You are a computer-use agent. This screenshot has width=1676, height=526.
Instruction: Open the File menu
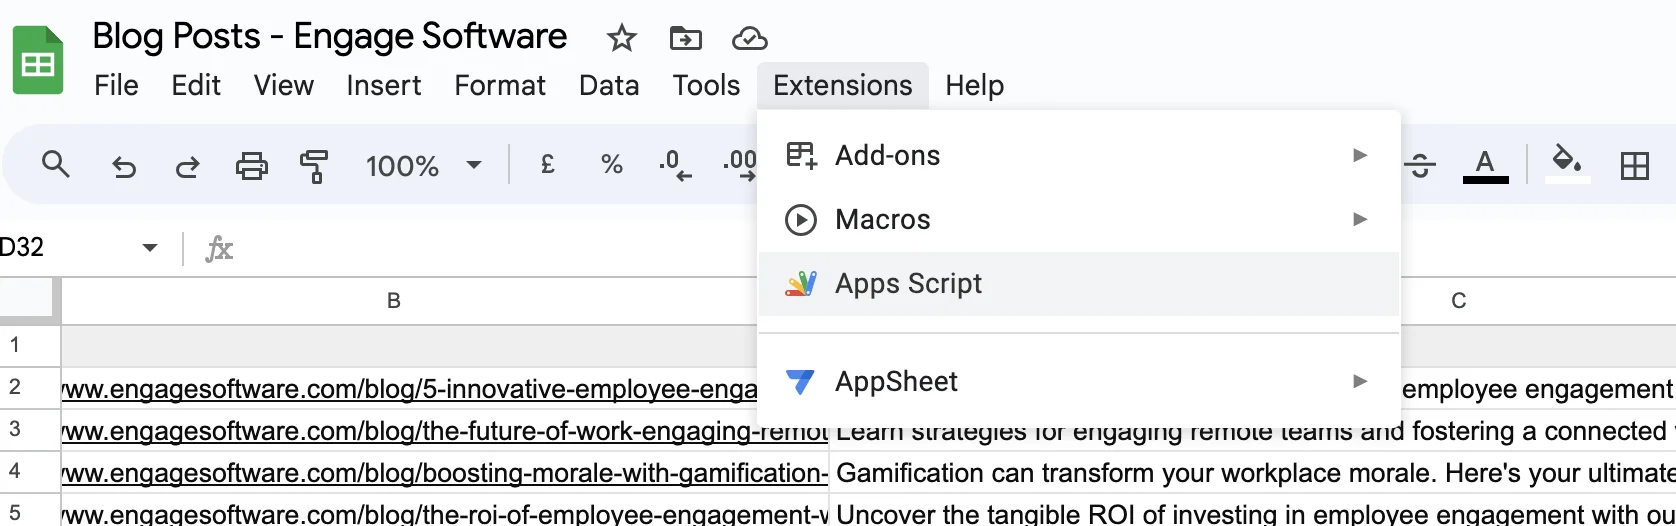[116, 86]
